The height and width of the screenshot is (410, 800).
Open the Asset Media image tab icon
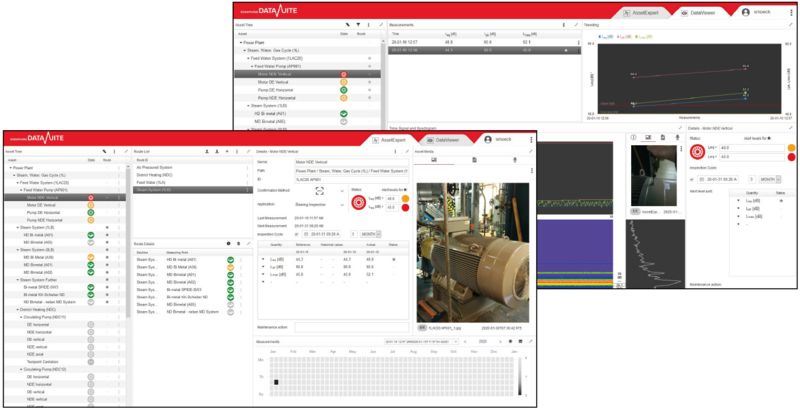434,159
